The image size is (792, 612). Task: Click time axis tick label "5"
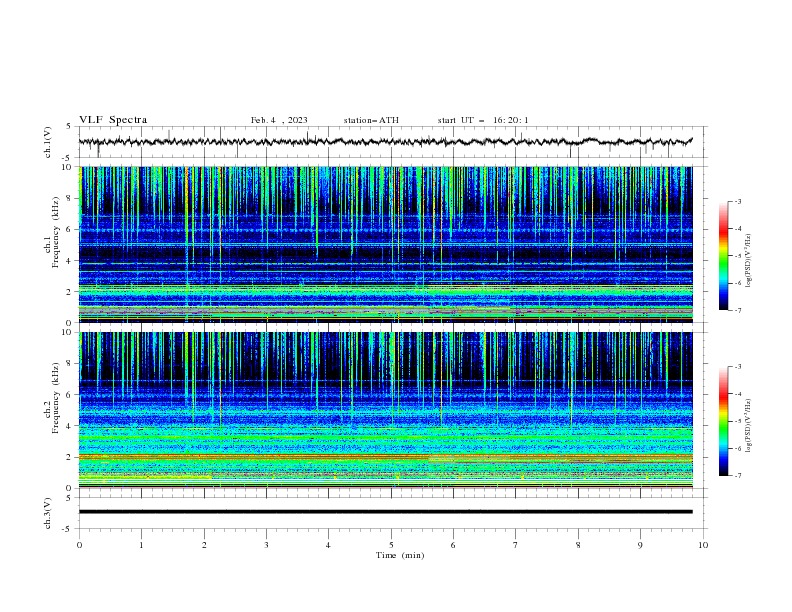[391, 545]
